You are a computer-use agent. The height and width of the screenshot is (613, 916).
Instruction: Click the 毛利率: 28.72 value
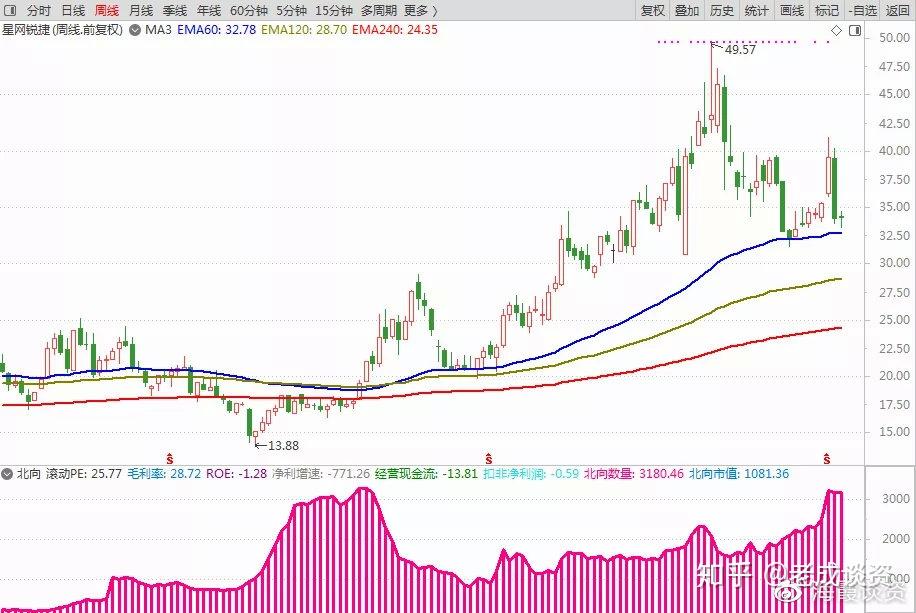pyautogui.click(x=164, y=473)
